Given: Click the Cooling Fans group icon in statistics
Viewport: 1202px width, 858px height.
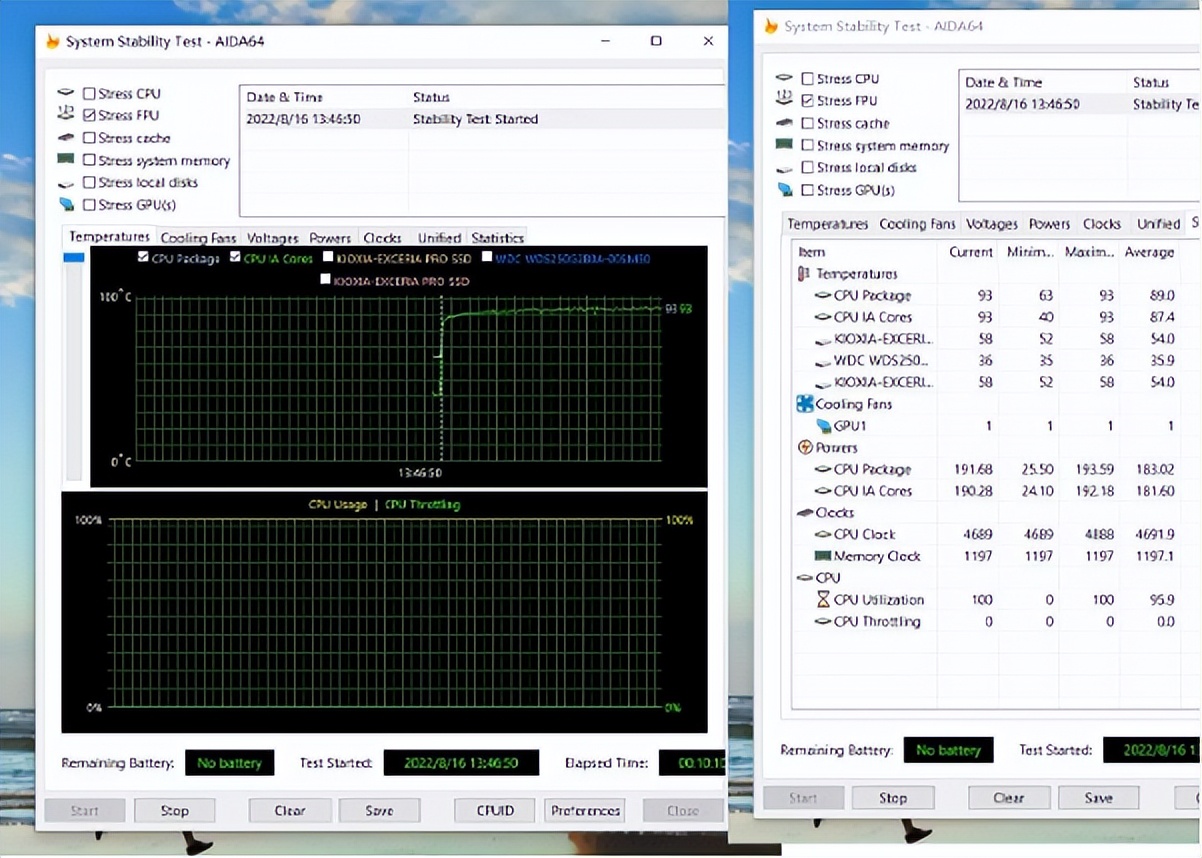Looking at the screenshot, I should [x=804, y=404].
